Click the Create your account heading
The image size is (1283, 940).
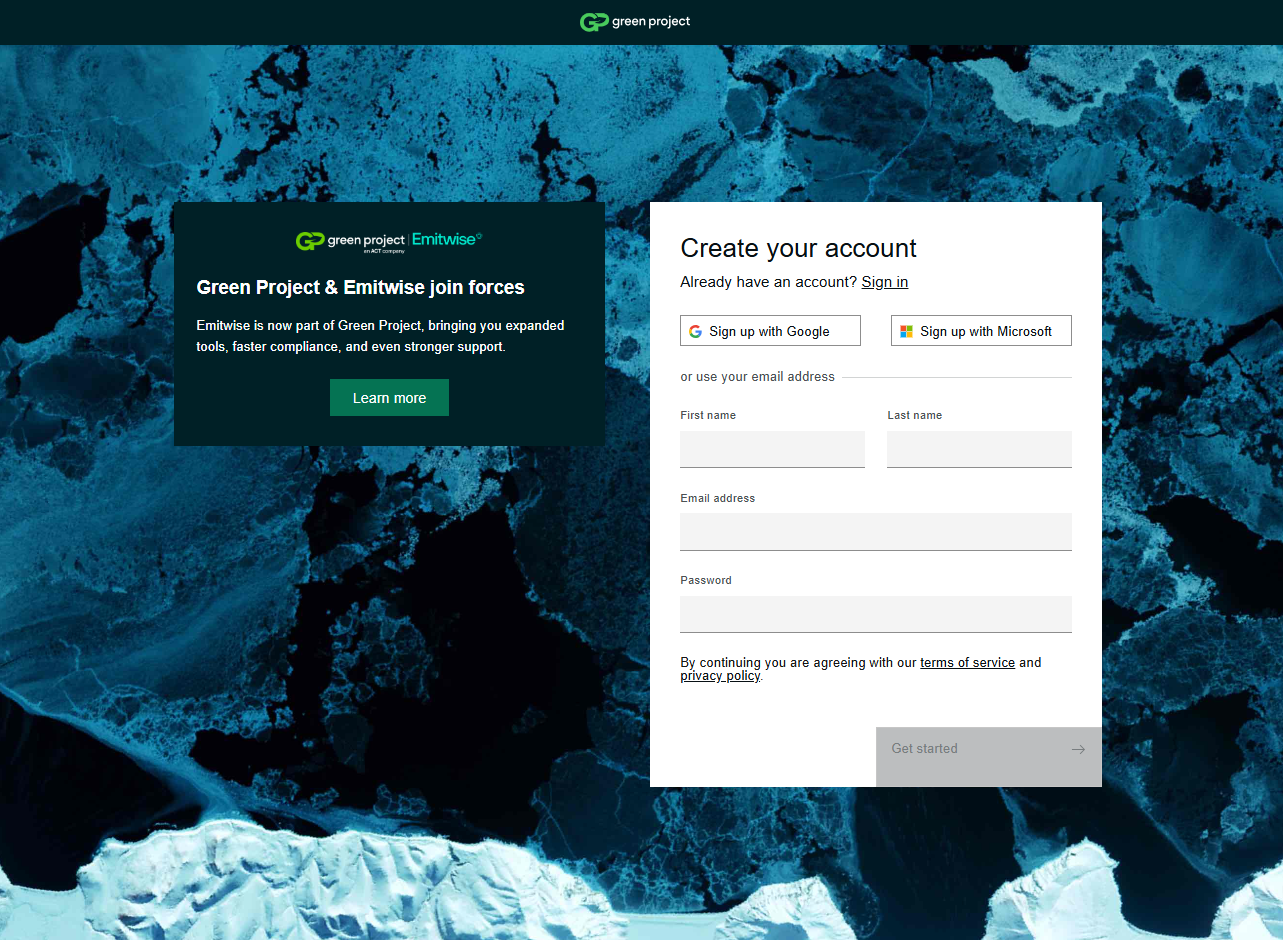[x=798, y=249]
